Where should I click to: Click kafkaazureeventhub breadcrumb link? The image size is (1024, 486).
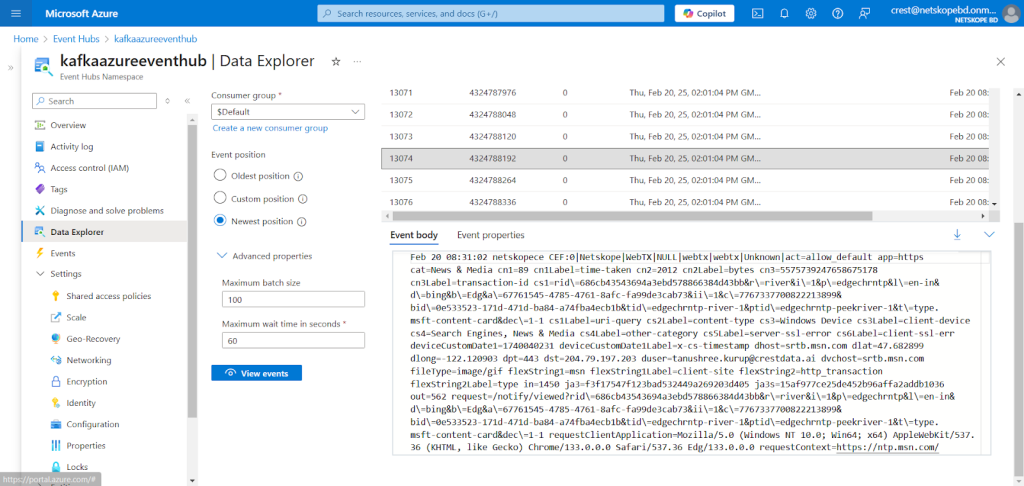point(155,39)
